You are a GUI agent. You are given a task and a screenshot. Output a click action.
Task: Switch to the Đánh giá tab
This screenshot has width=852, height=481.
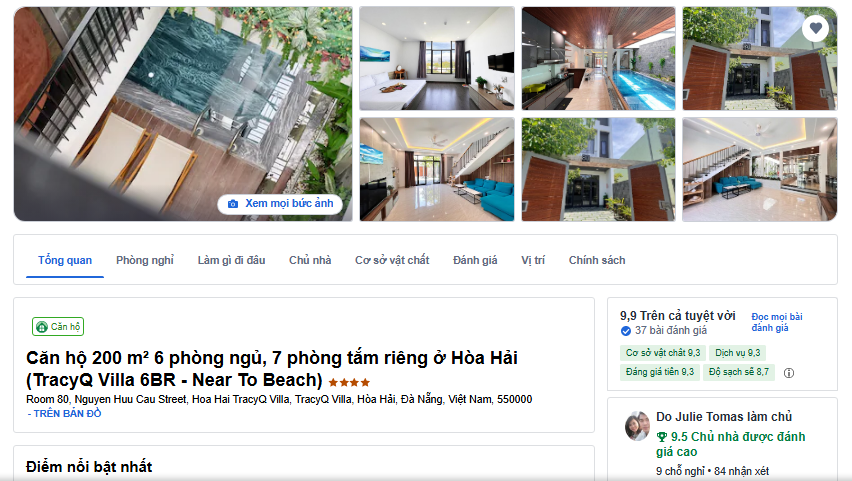[475, 260]
